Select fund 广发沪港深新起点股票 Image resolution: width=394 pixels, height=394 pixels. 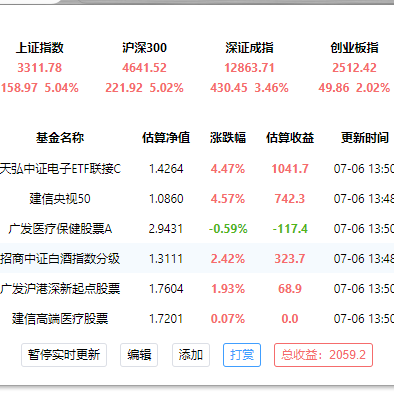click(60, 289)
